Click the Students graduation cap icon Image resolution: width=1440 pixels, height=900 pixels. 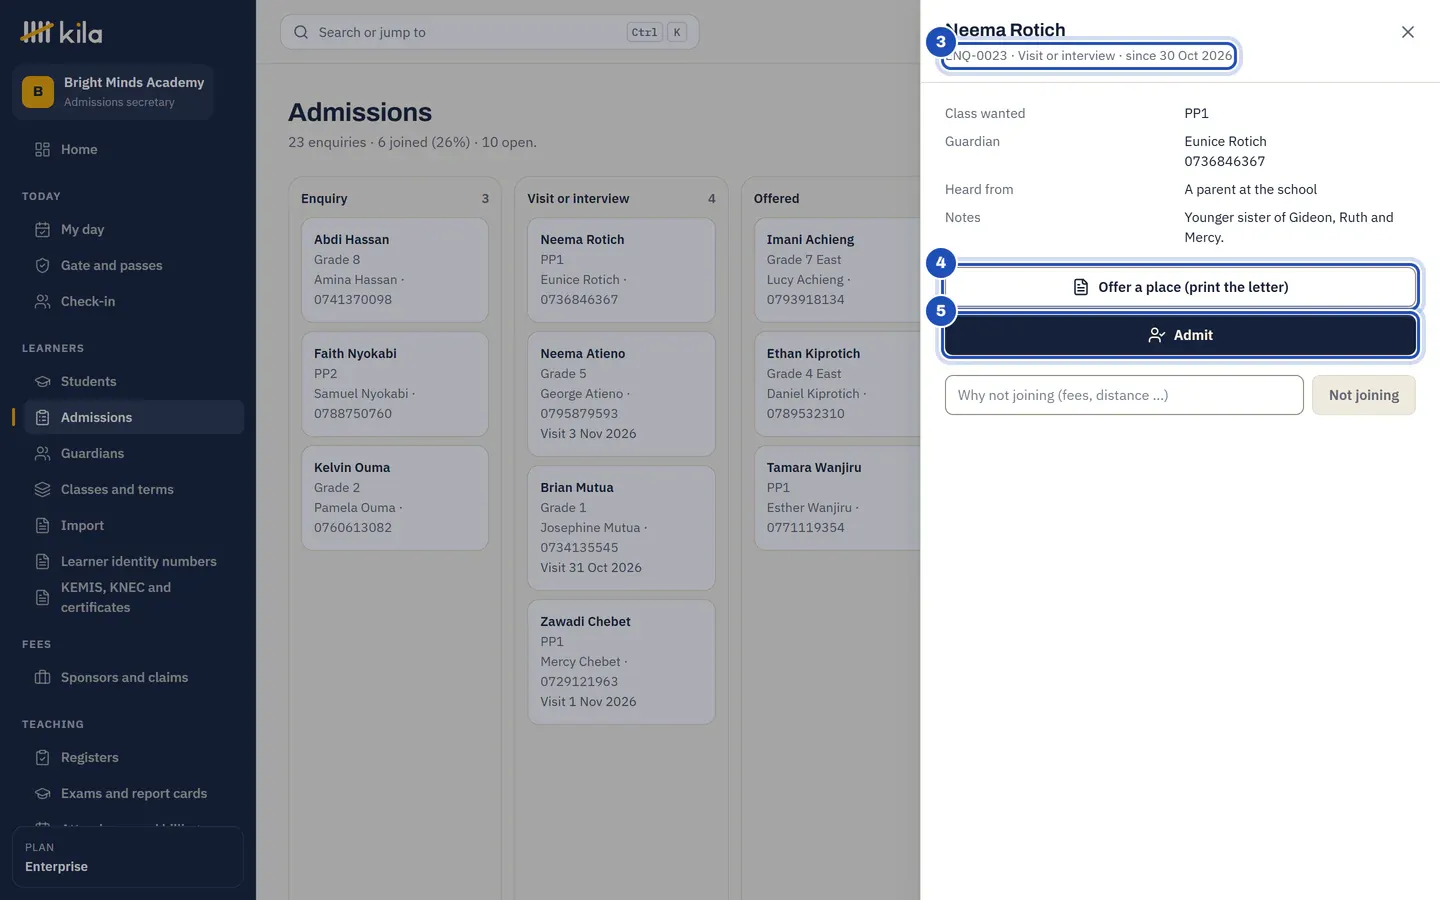42,381
